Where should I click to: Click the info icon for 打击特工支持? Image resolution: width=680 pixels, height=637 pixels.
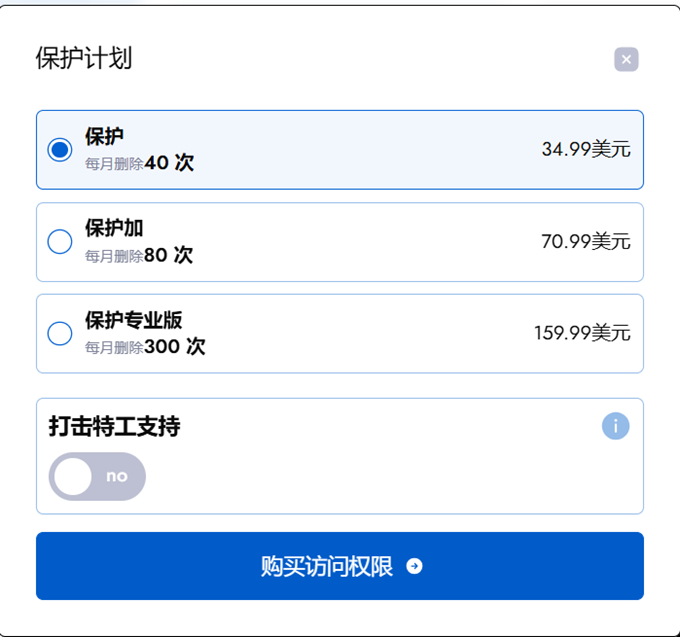(x=616, y=426)
